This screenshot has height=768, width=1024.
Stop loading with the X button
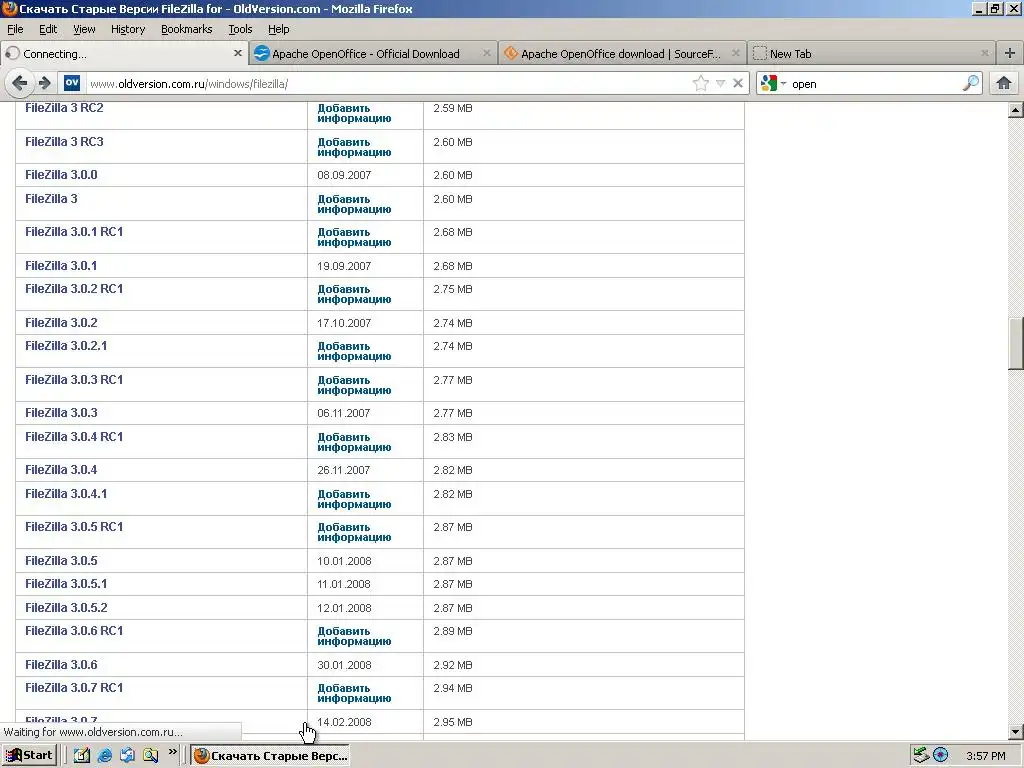tap(737, 83)
